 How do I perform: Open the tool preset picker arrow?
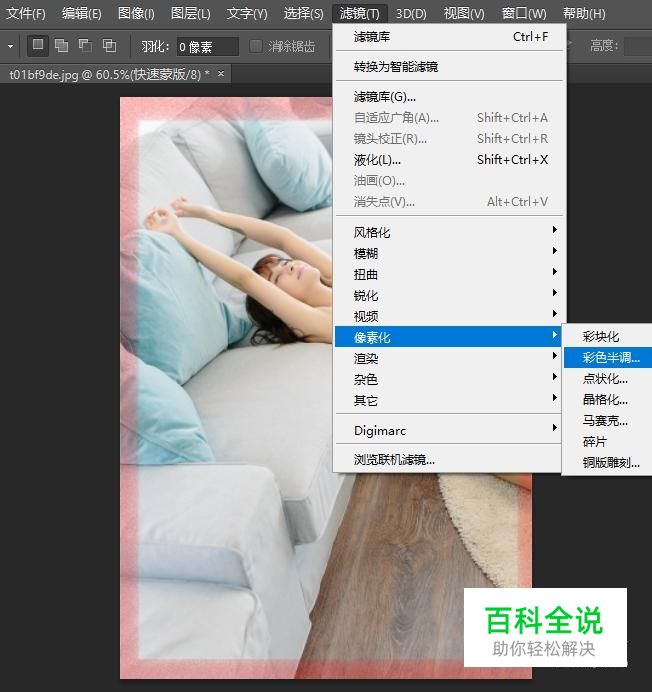click(x=10, y=46)
